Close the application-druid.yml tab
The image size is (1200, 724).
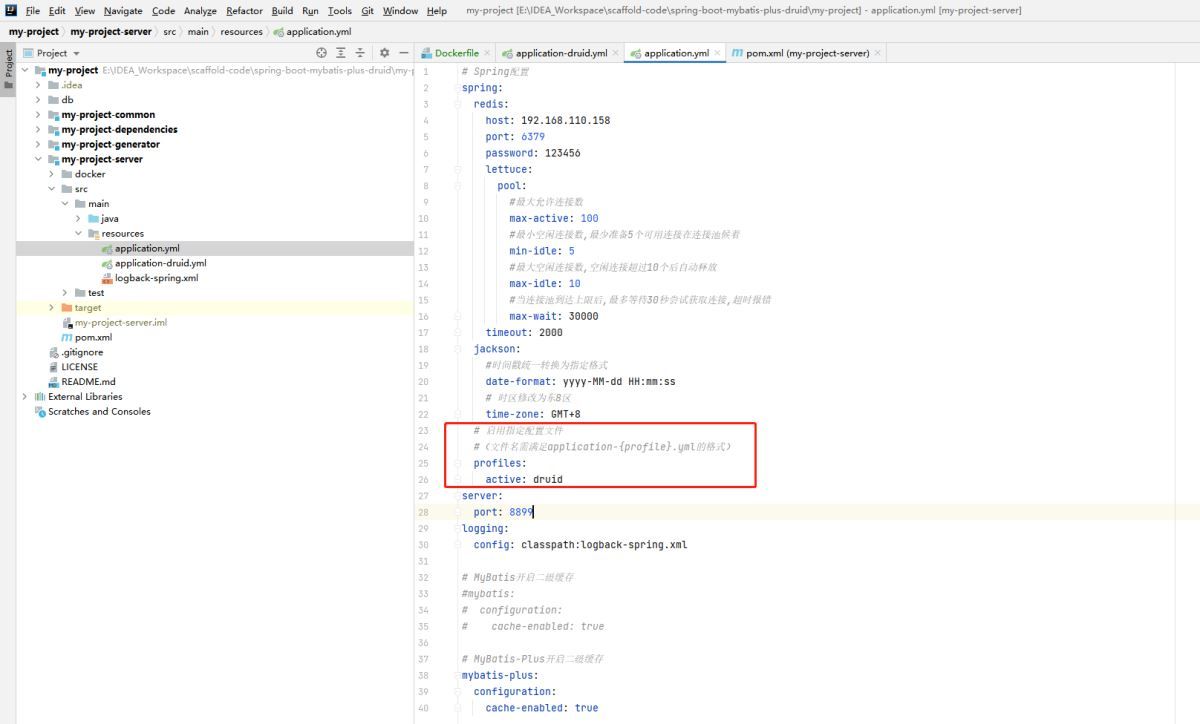coord(616,53)
